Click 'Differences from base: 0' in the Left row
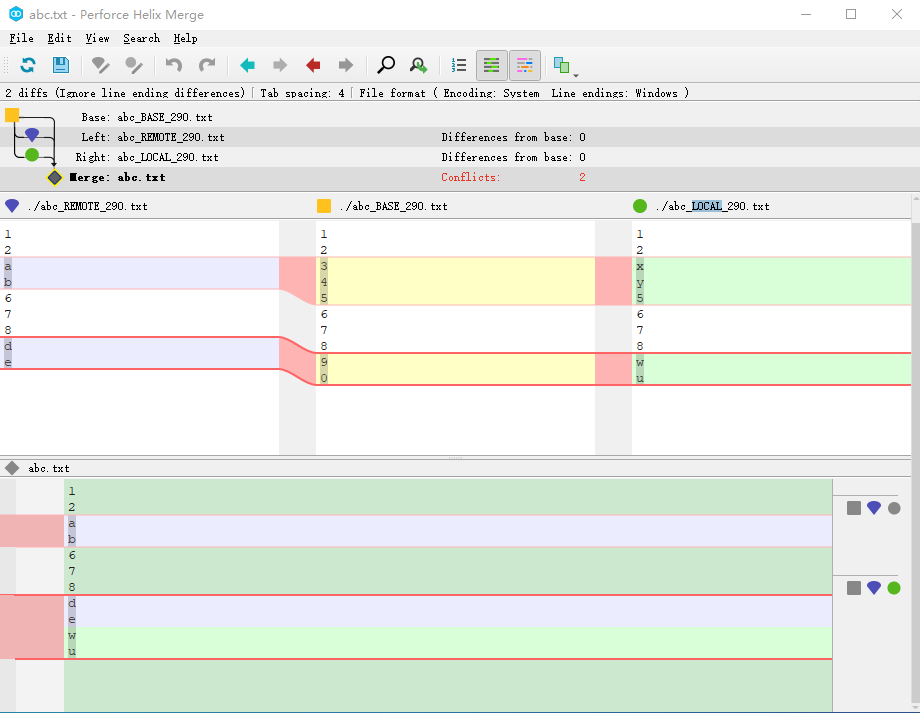 tap(513, 137)
